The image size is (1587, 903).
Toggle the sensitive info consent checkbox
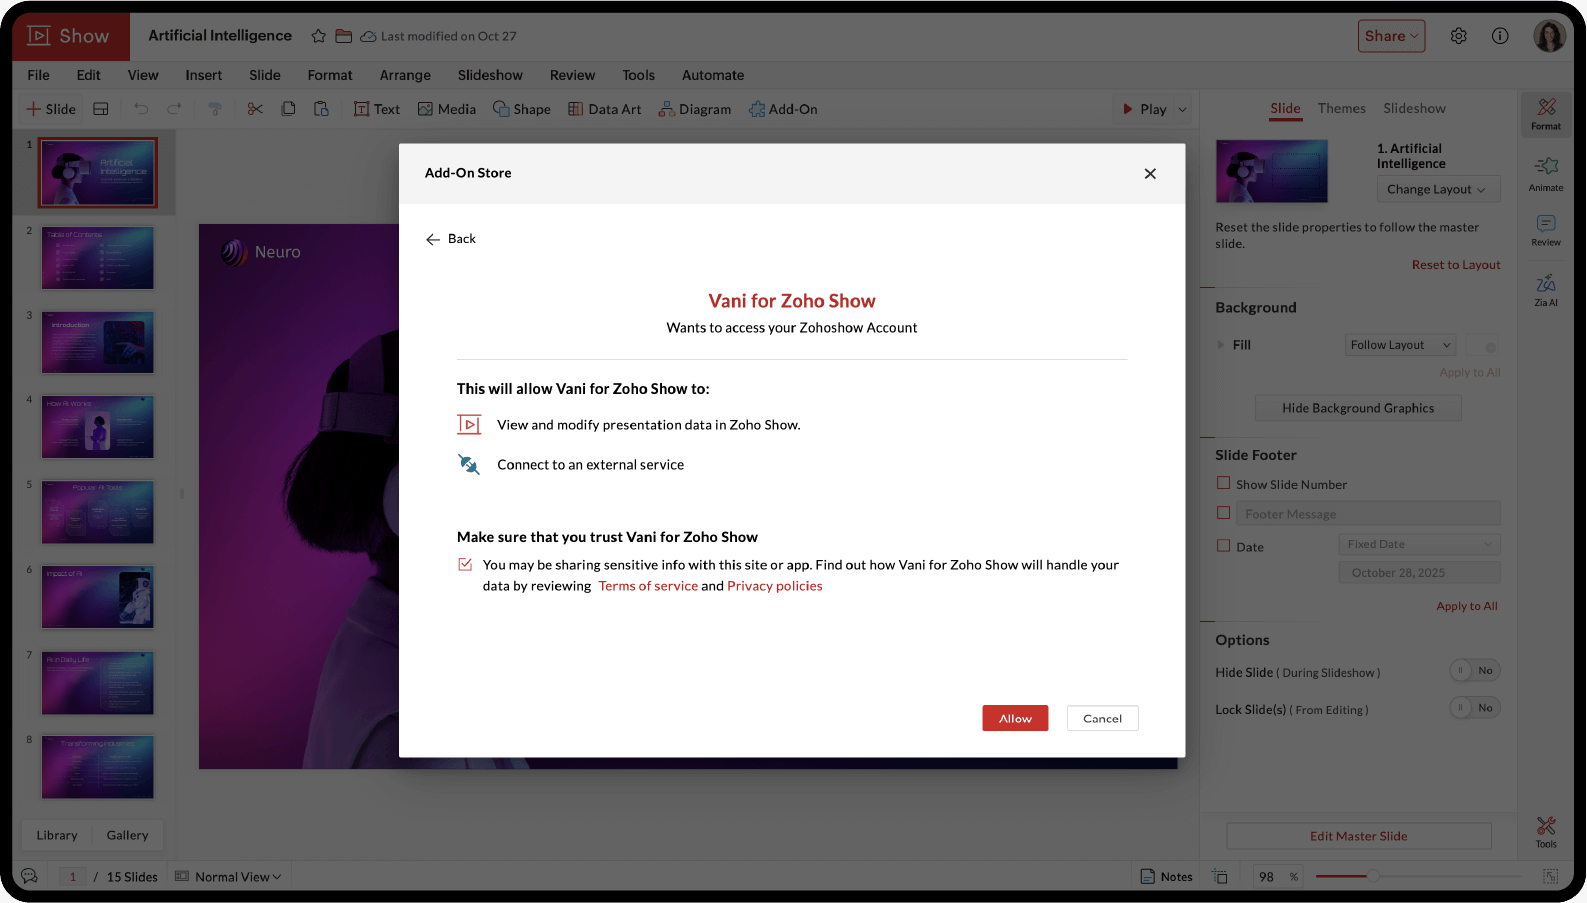465,564
